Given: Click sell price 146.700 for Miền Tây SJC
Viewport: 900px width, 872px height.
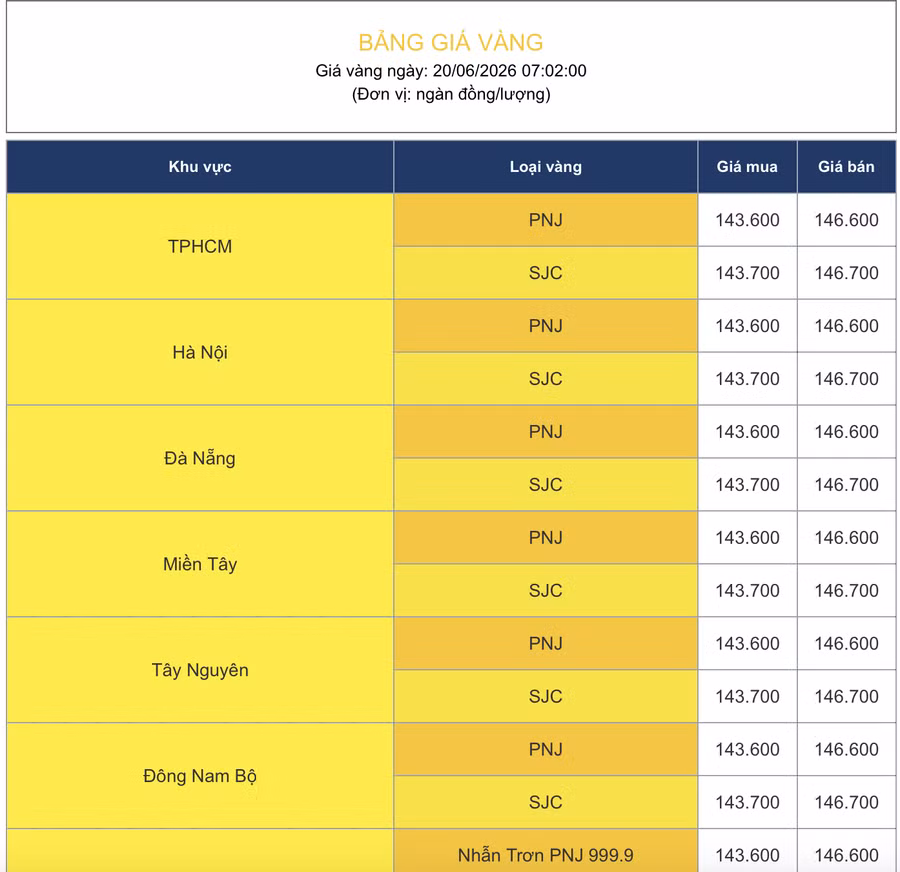Looking at the screenshot, I should click(x=846, y=590).
